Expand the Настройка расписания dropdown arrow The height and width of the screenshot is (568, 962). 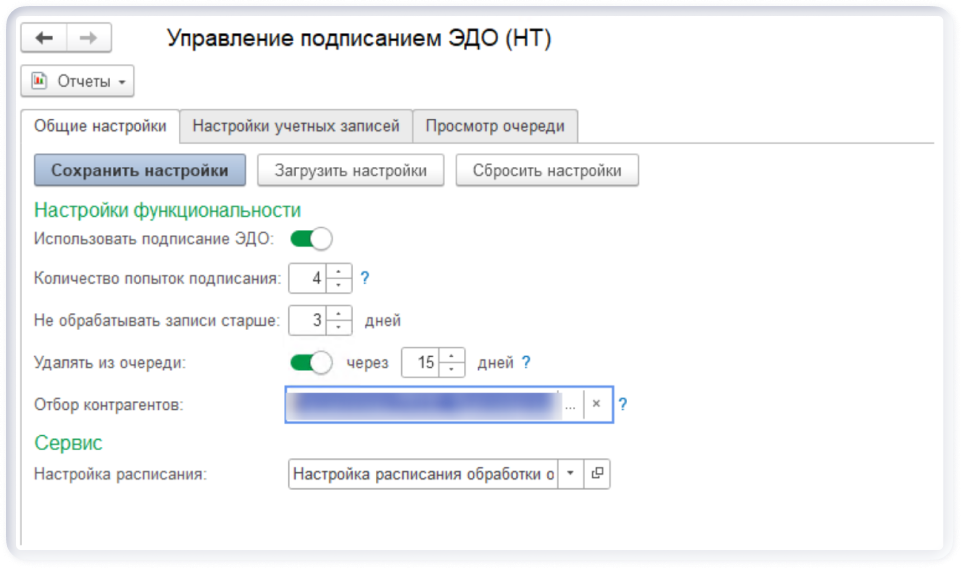pyautogui.click(x=570, y=474)
